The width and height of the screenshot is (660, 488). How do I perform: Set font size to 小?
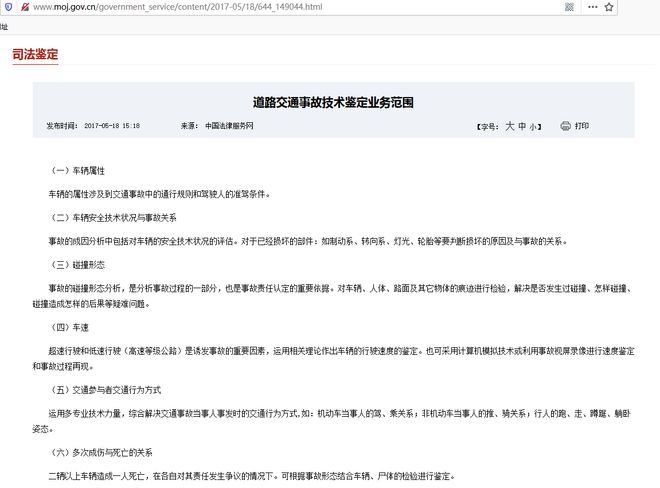(x=533, y=127)
